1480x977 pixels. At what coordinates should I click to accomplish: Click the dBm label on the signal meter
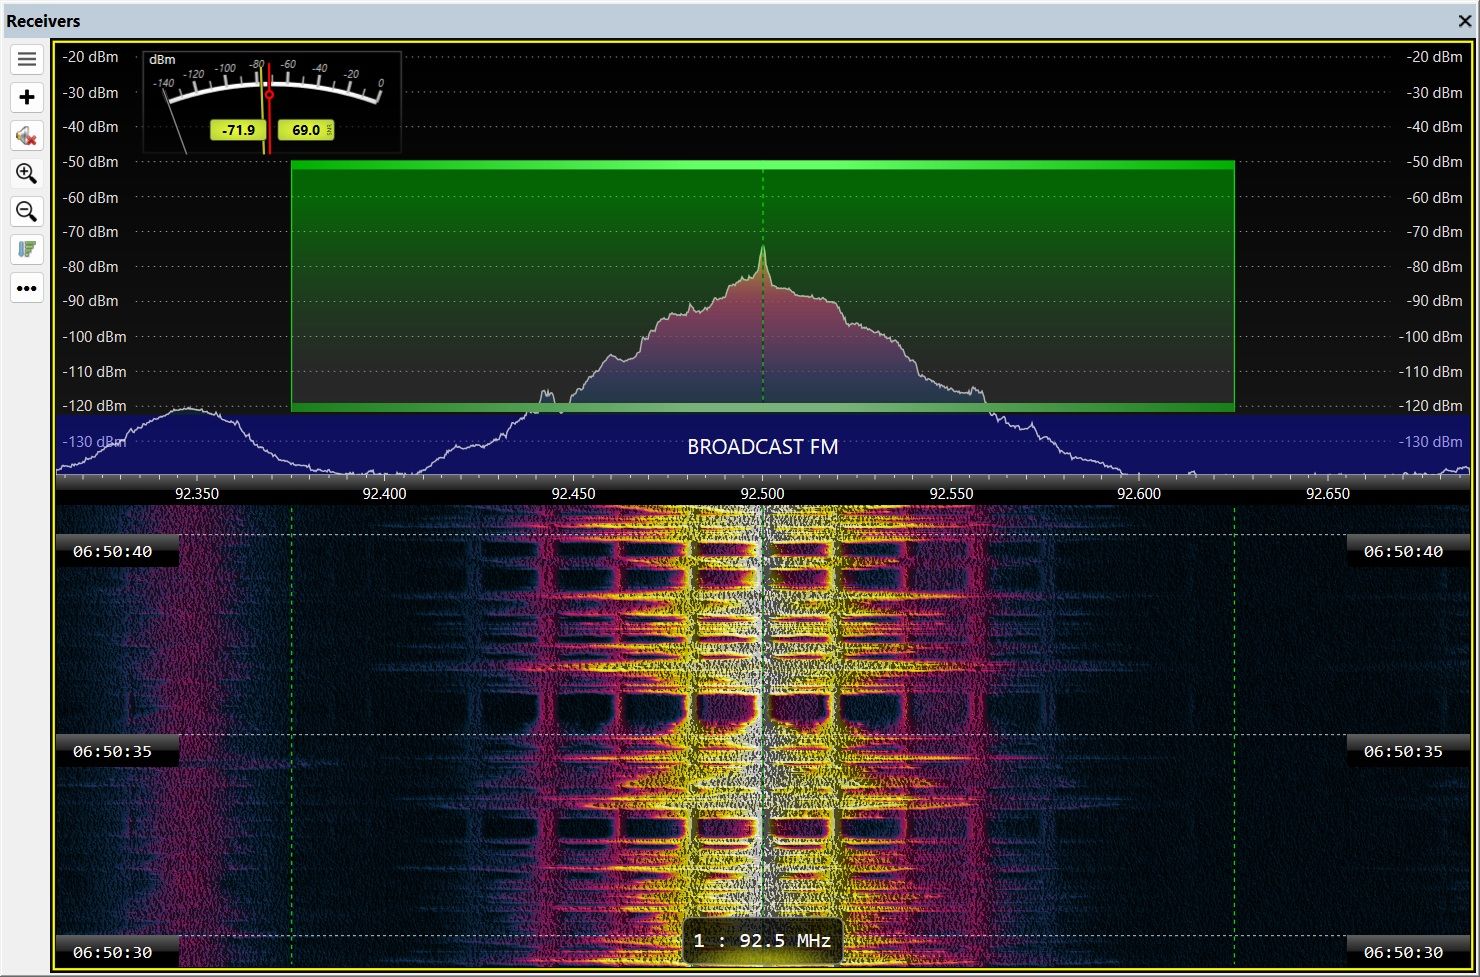point(160,60)
